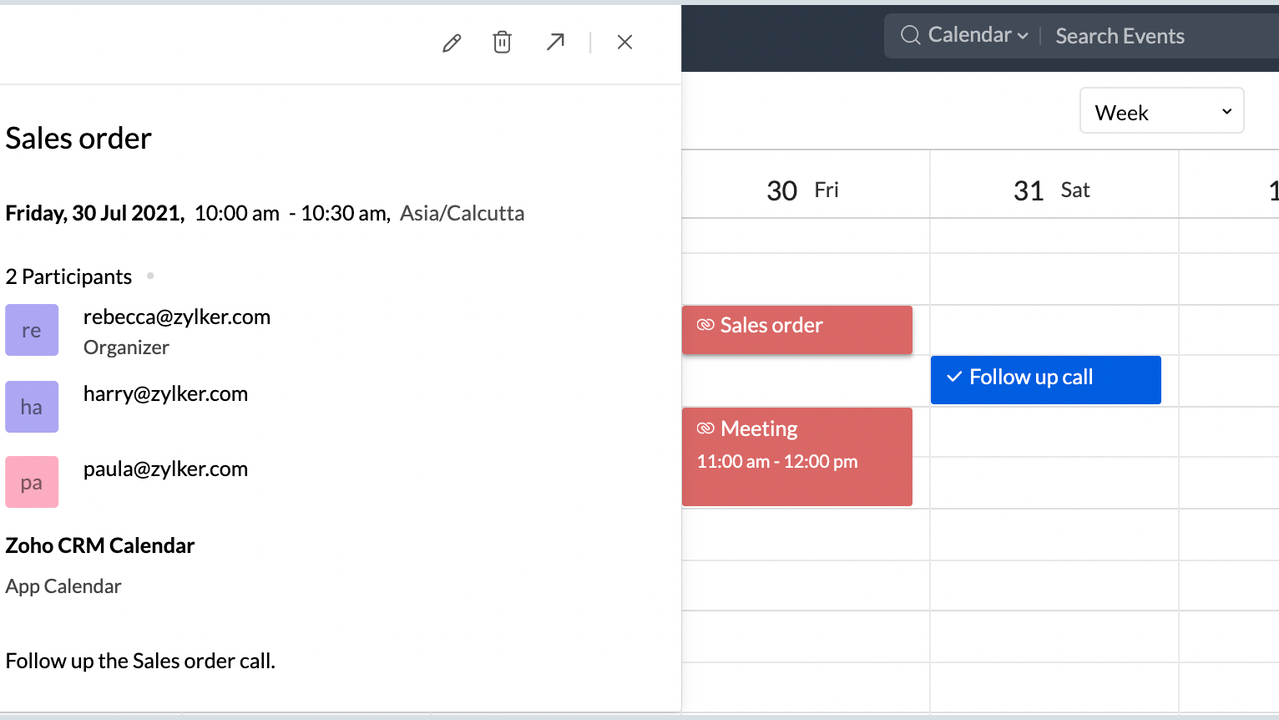Click the 're' participant avatar

(x=32, y=330)
